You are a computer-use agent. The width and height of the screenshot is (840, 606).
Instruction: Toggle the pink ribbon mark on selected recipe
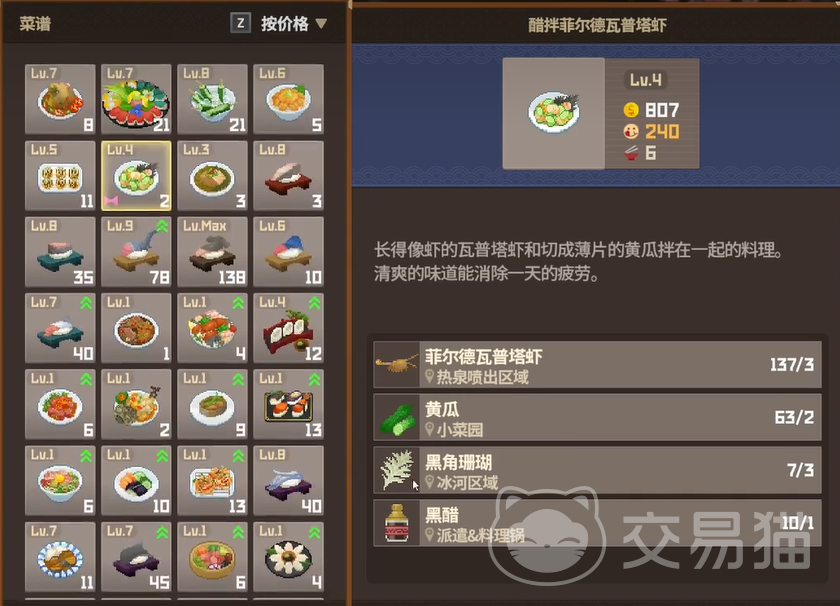tap(111, 201)
